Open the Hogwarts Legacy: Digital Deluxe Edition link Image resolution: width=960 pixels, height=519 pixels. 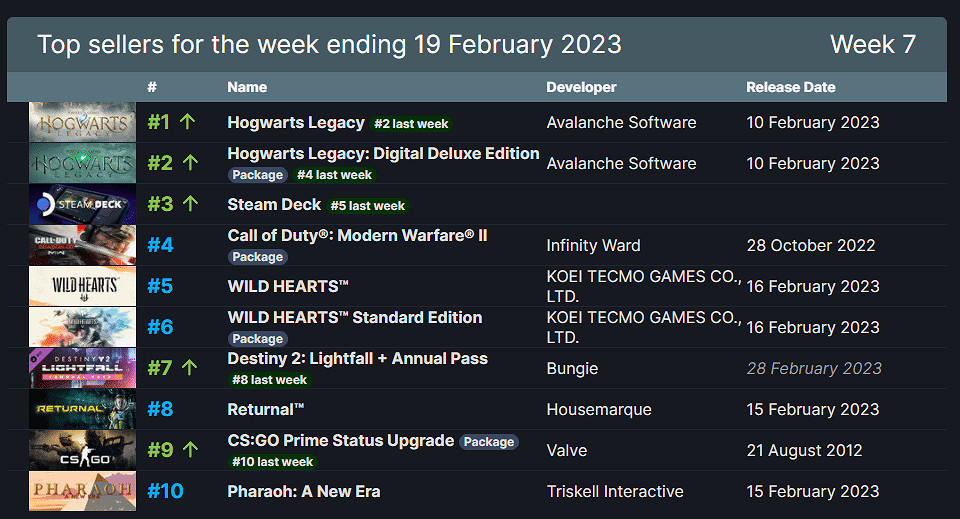(x=383, y=153)
